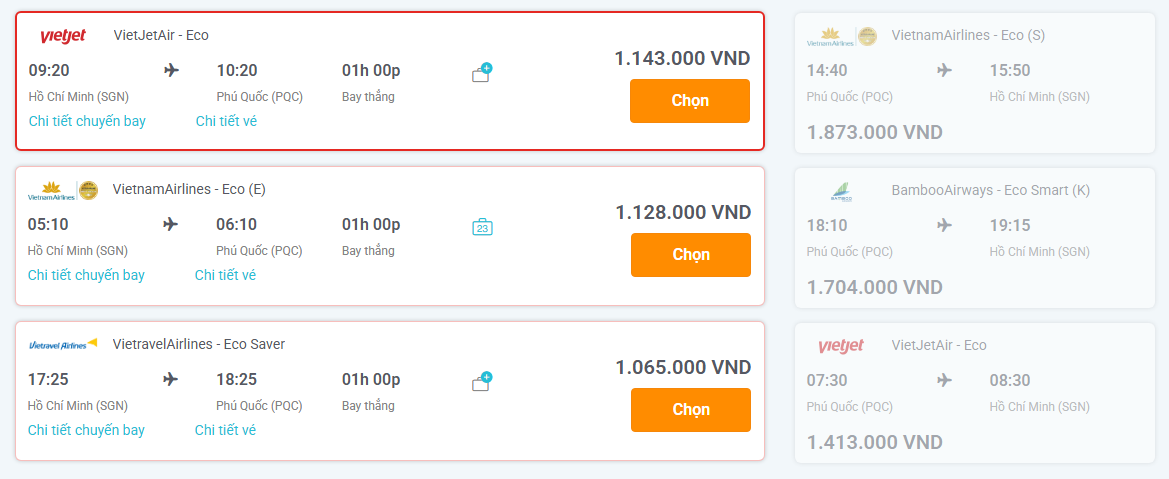
Task: Click the Vietnam Airlines logo on the 05:10 flight
Action: [x=63, y=190]
